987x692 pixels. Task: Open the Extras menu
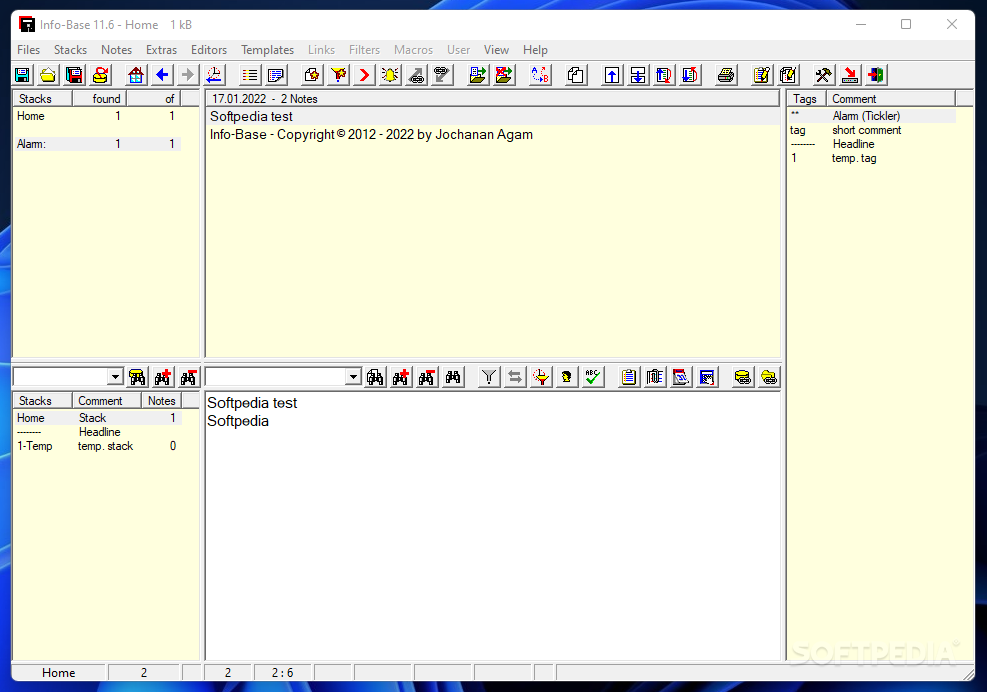coord(161,50)
